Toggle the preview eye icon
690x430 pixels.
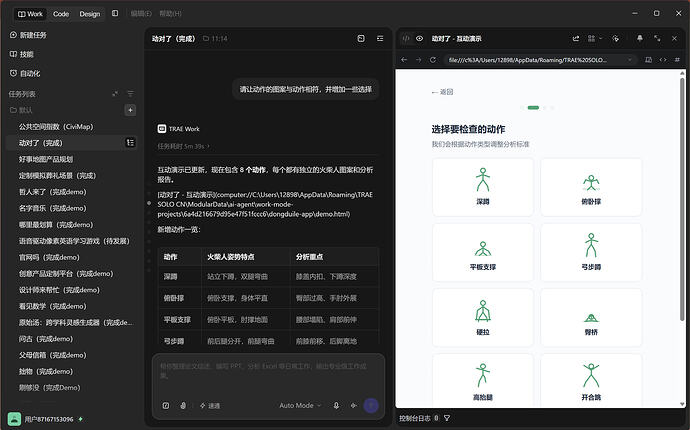pyautogui.click(x=419, y=39)
